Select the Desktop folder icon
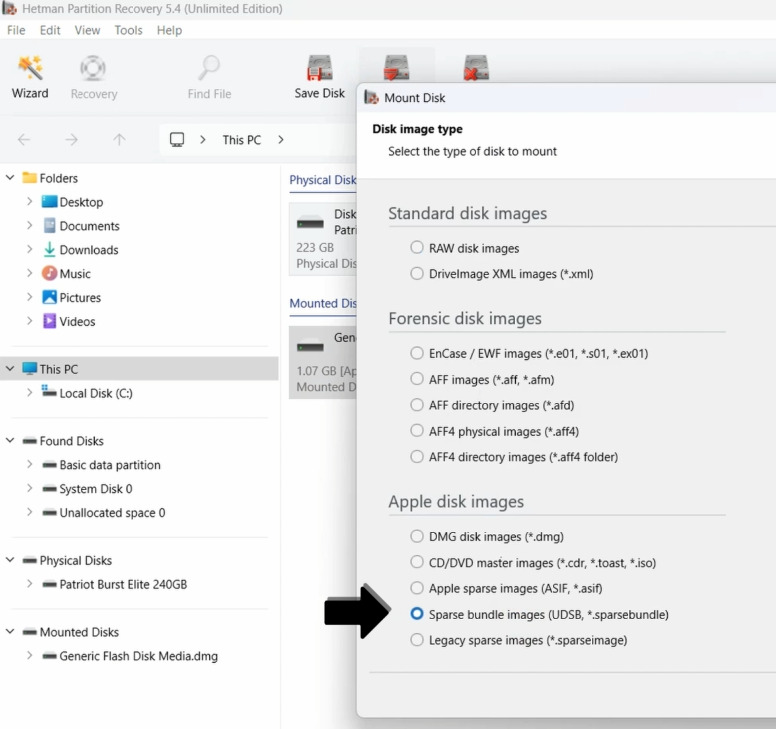 point(49,201)
